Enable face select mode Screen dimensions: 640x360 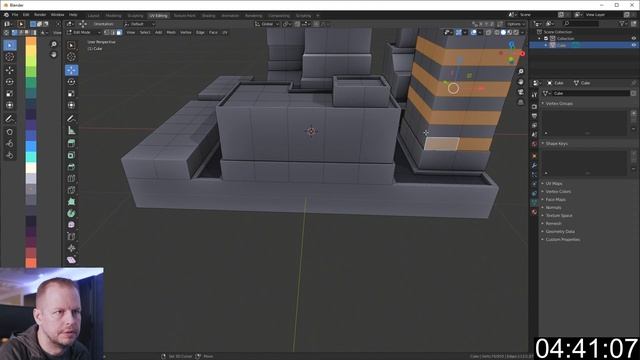[x=119, y=32]
